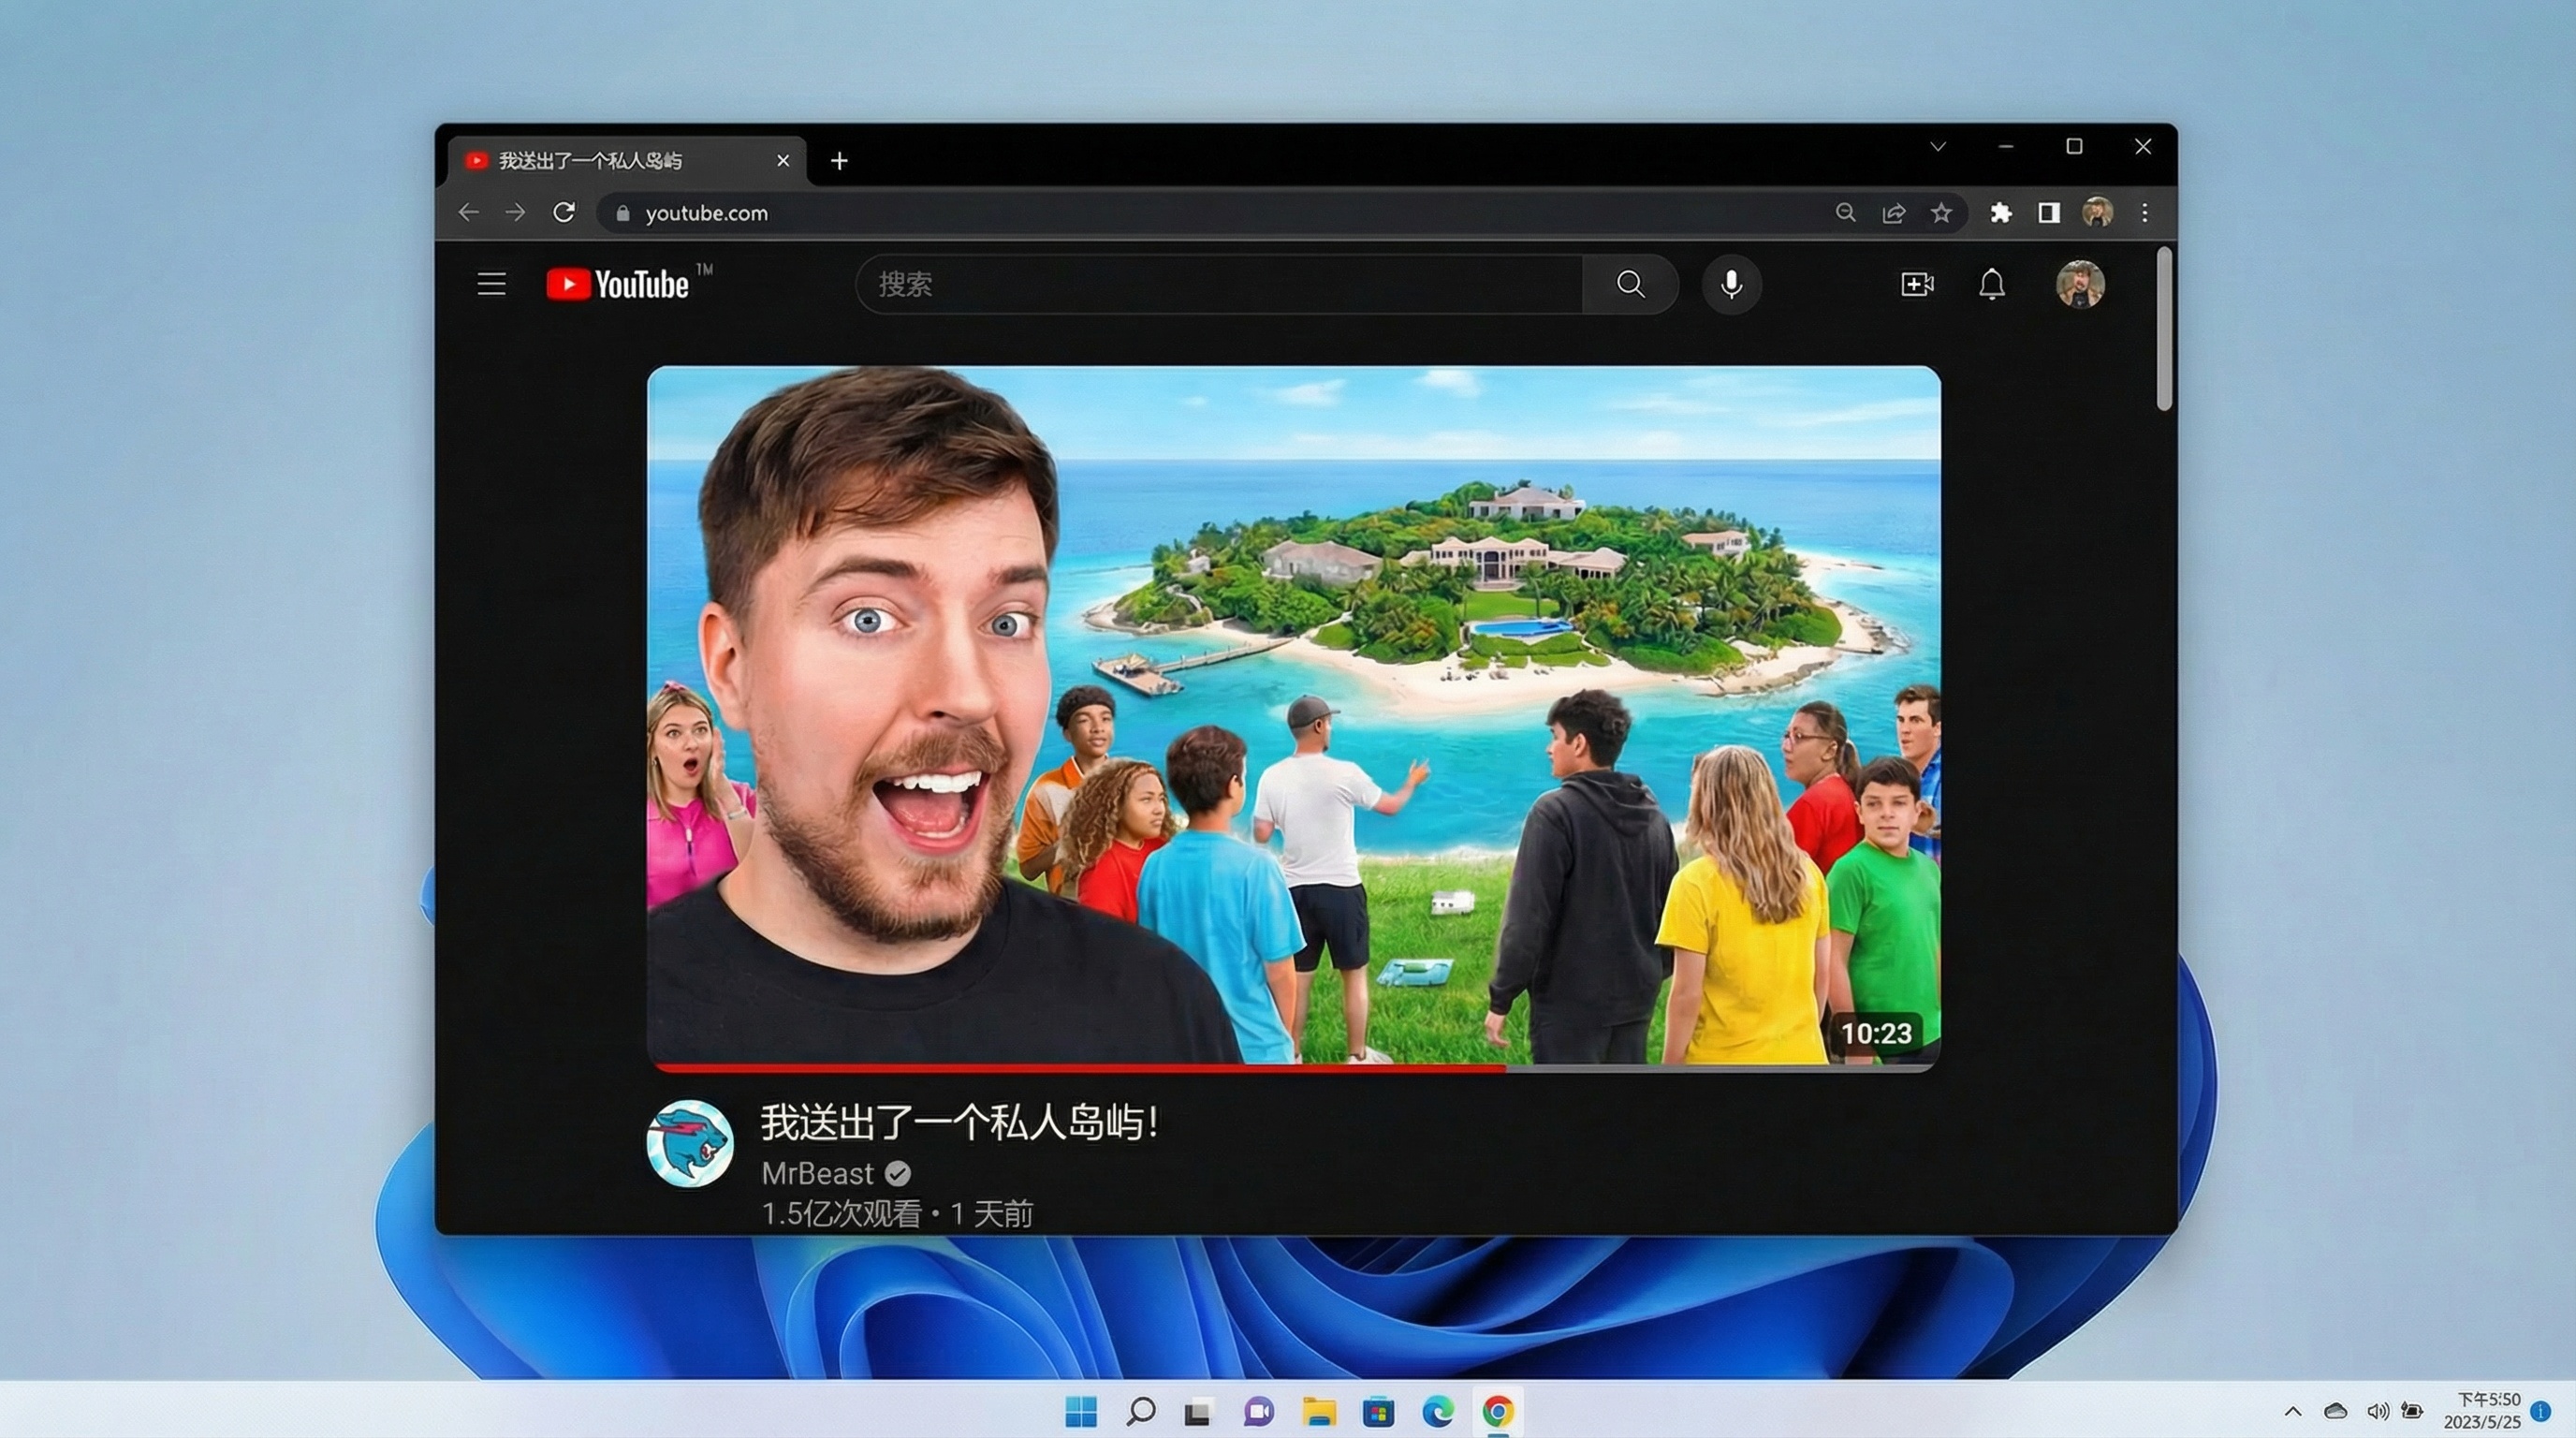The image size is (2576, 1438).
Task: Open a new browser tab
Action: 839,161
